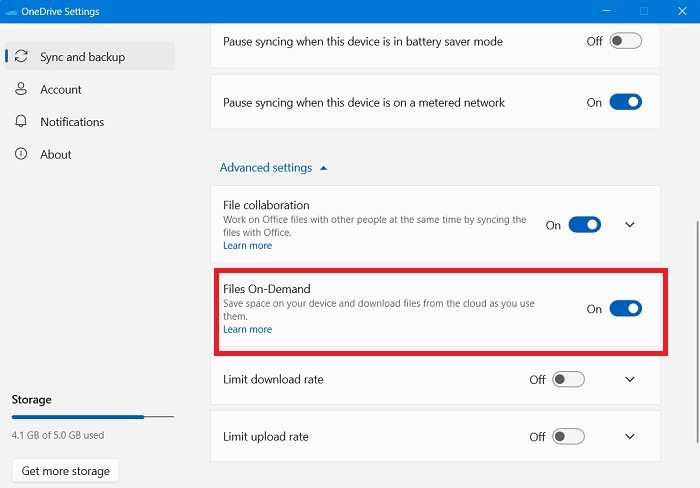Expand Limit upload rate options chevron
Viewport: 700px width, 488px height.
629,436
